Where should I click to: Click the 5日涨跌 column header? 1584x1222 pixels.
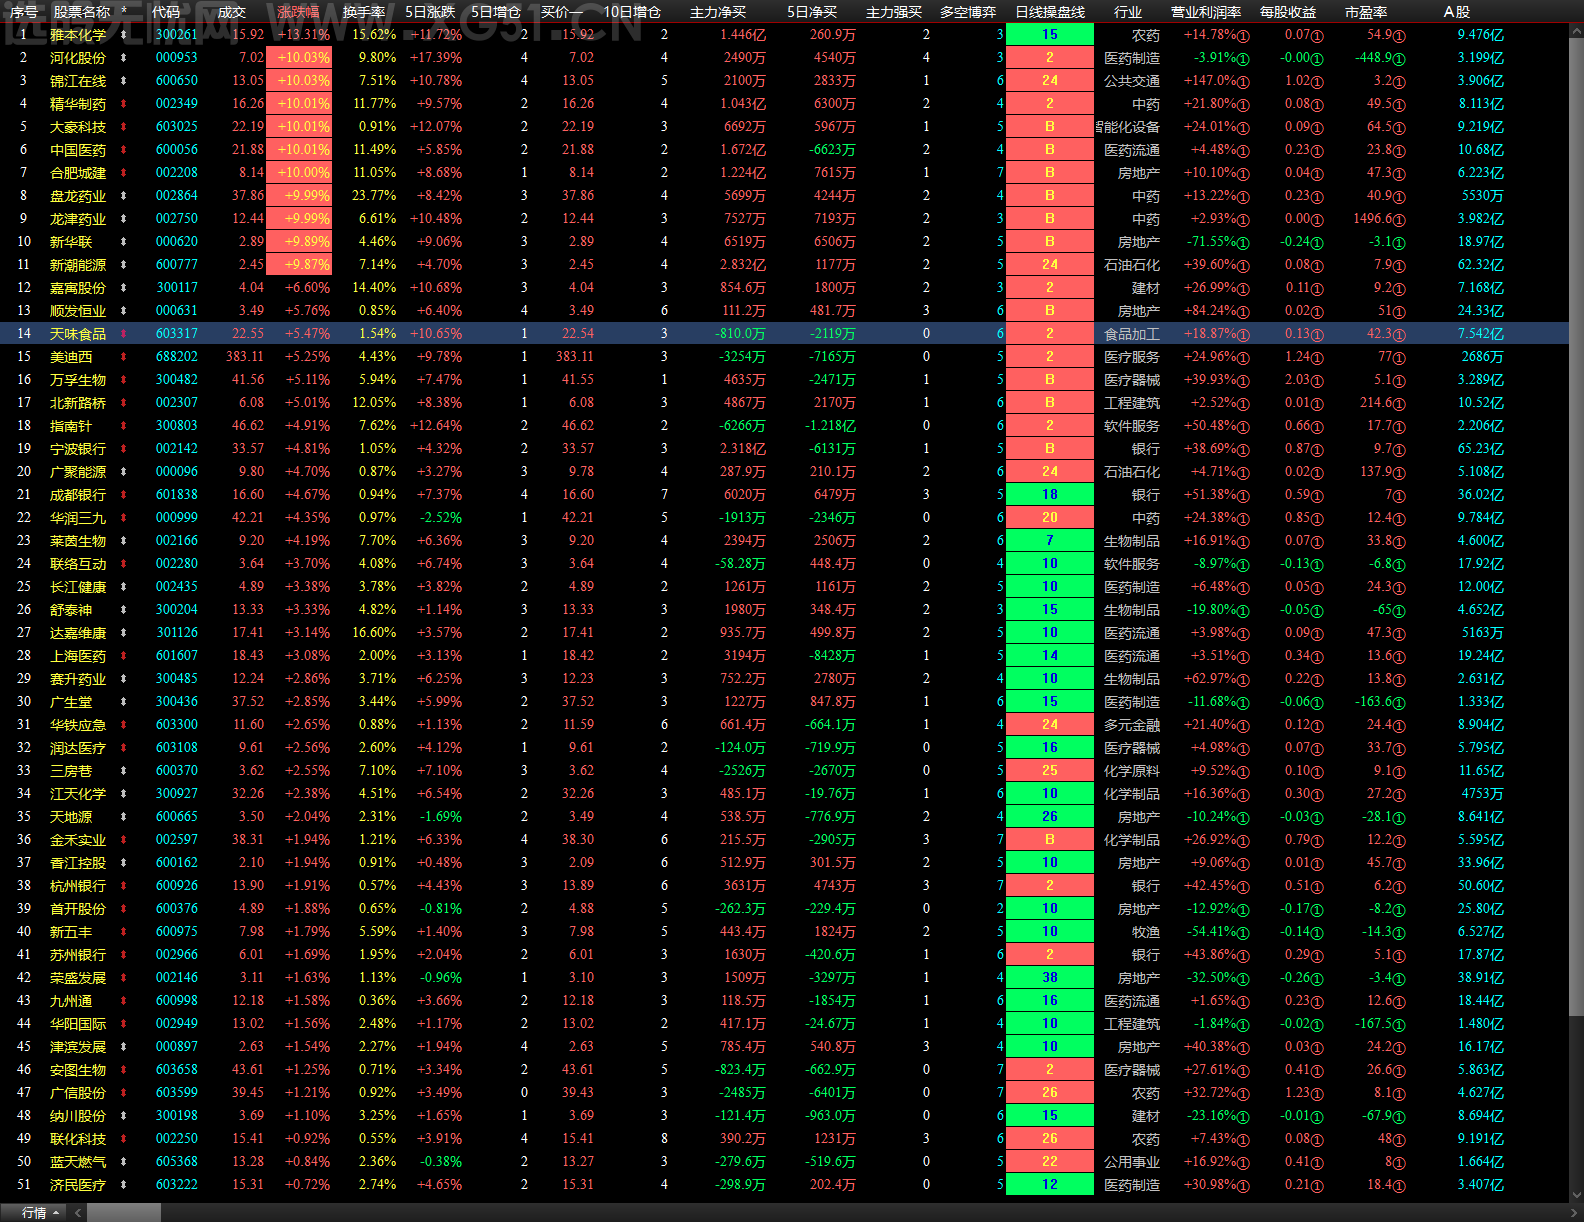pos(430,12)
